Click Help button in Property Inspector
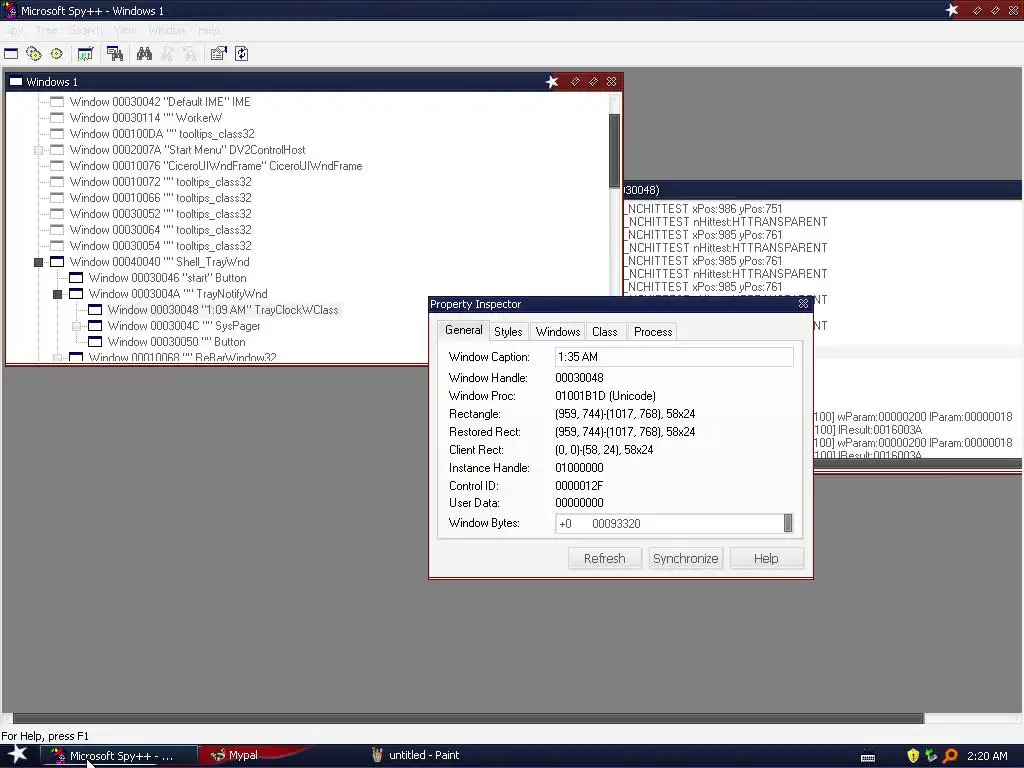1024x768 pixels. [x=767, y=558]
